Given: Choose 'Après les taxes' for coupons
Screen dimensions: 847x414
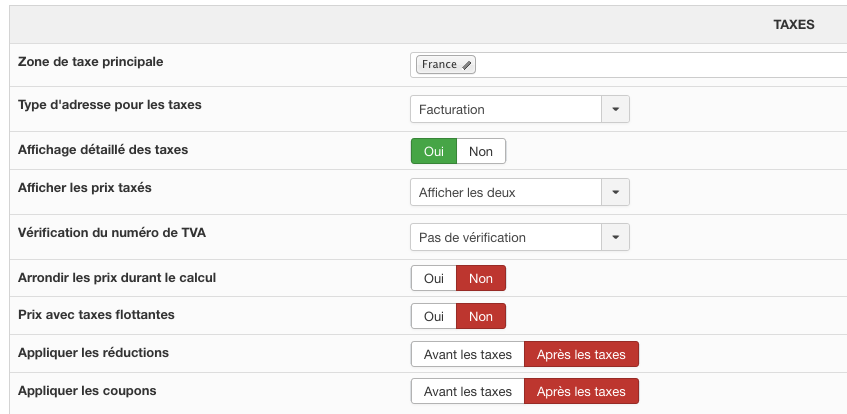Looking at the screenshot, I should [581, 391].
